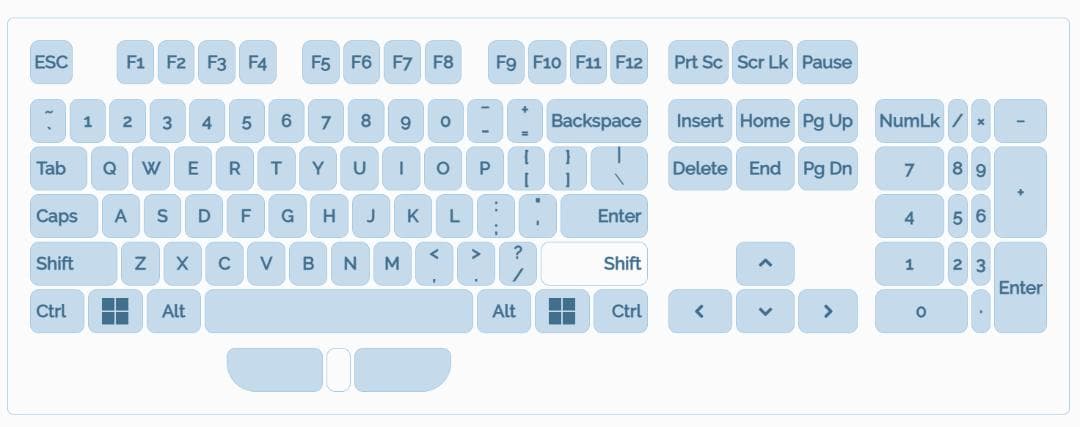Toggle the Caps lock key
The image size is (1080, 427).
(x=64, y=216)
